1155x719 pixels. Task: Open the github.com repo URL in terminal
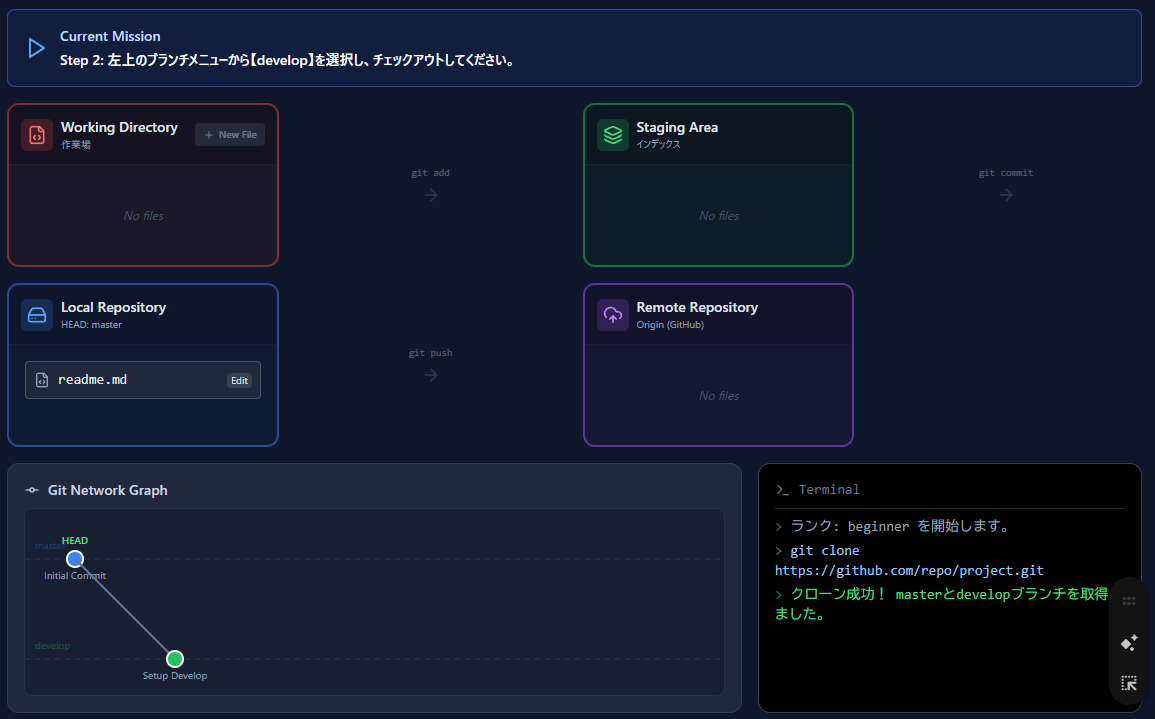click(x=909, y=571)
